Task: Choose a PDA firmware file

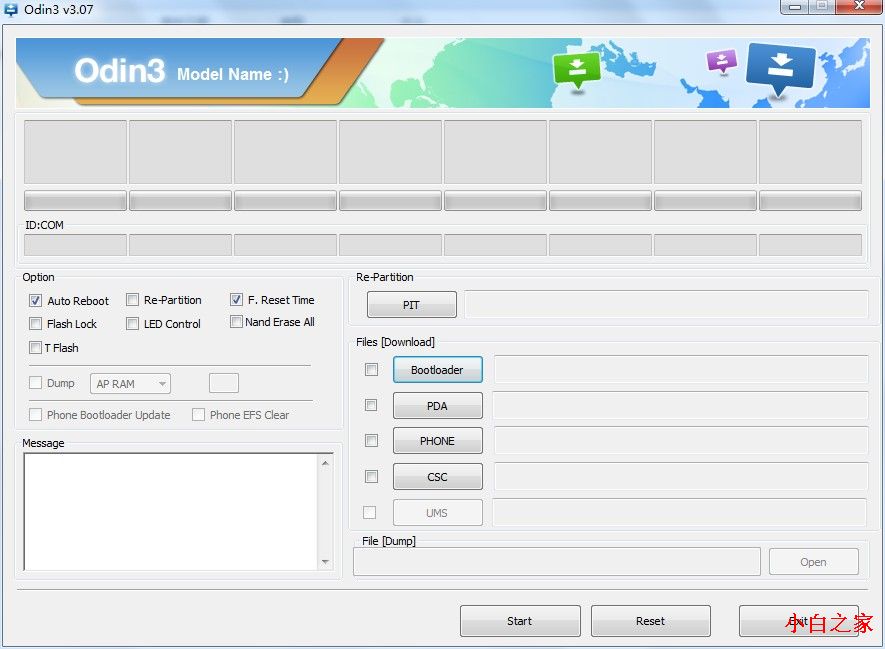Action: tap(437, 406)
